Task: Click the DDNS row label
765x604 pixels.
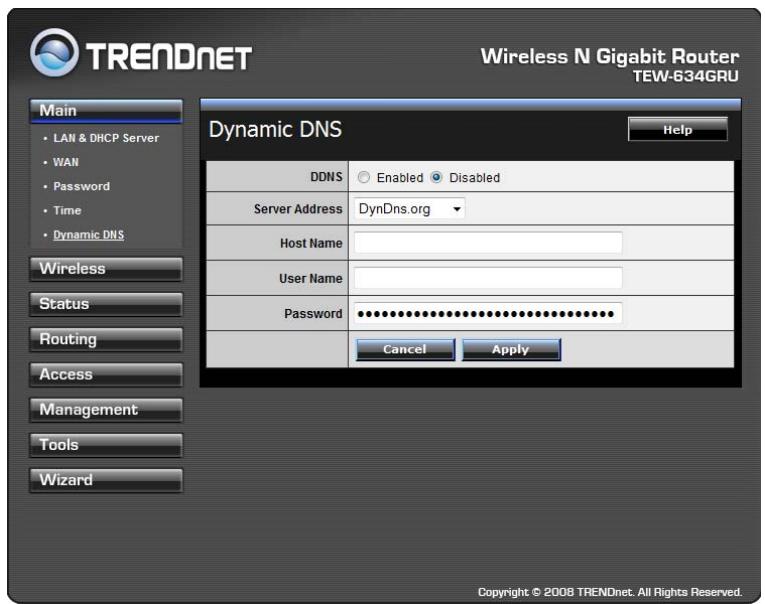Action: tap(326, 177)
